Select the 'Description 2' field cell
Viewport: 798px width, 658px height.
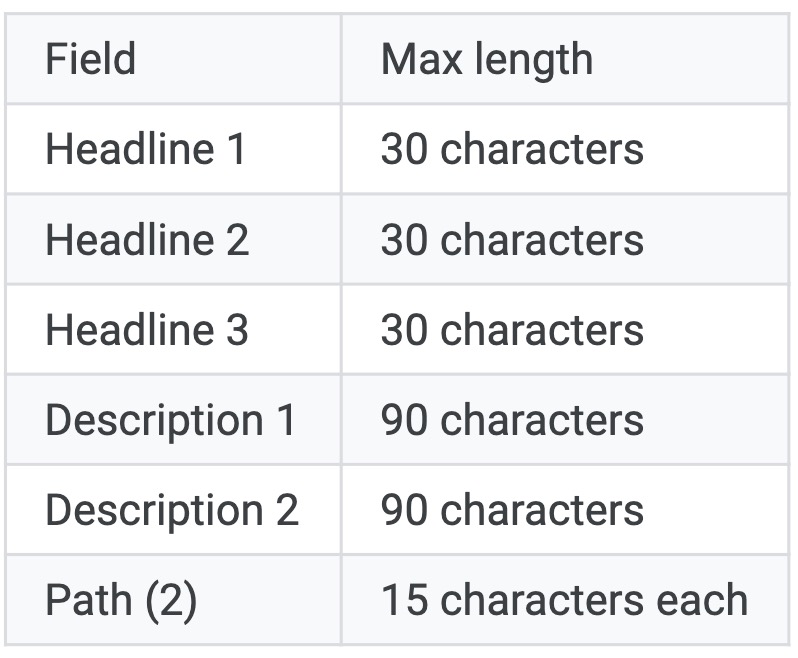coord(172,510)
